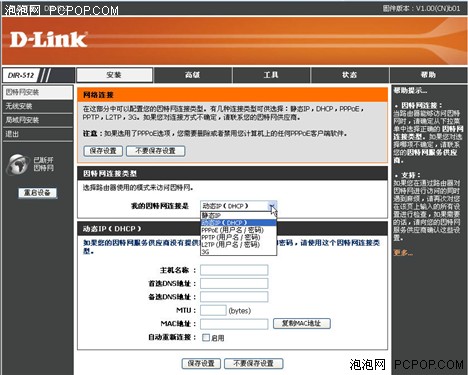This screenshot has width=468, height=375.
Task: Click the 备选DNS地址 input field
Action: (x=234, y=297)
